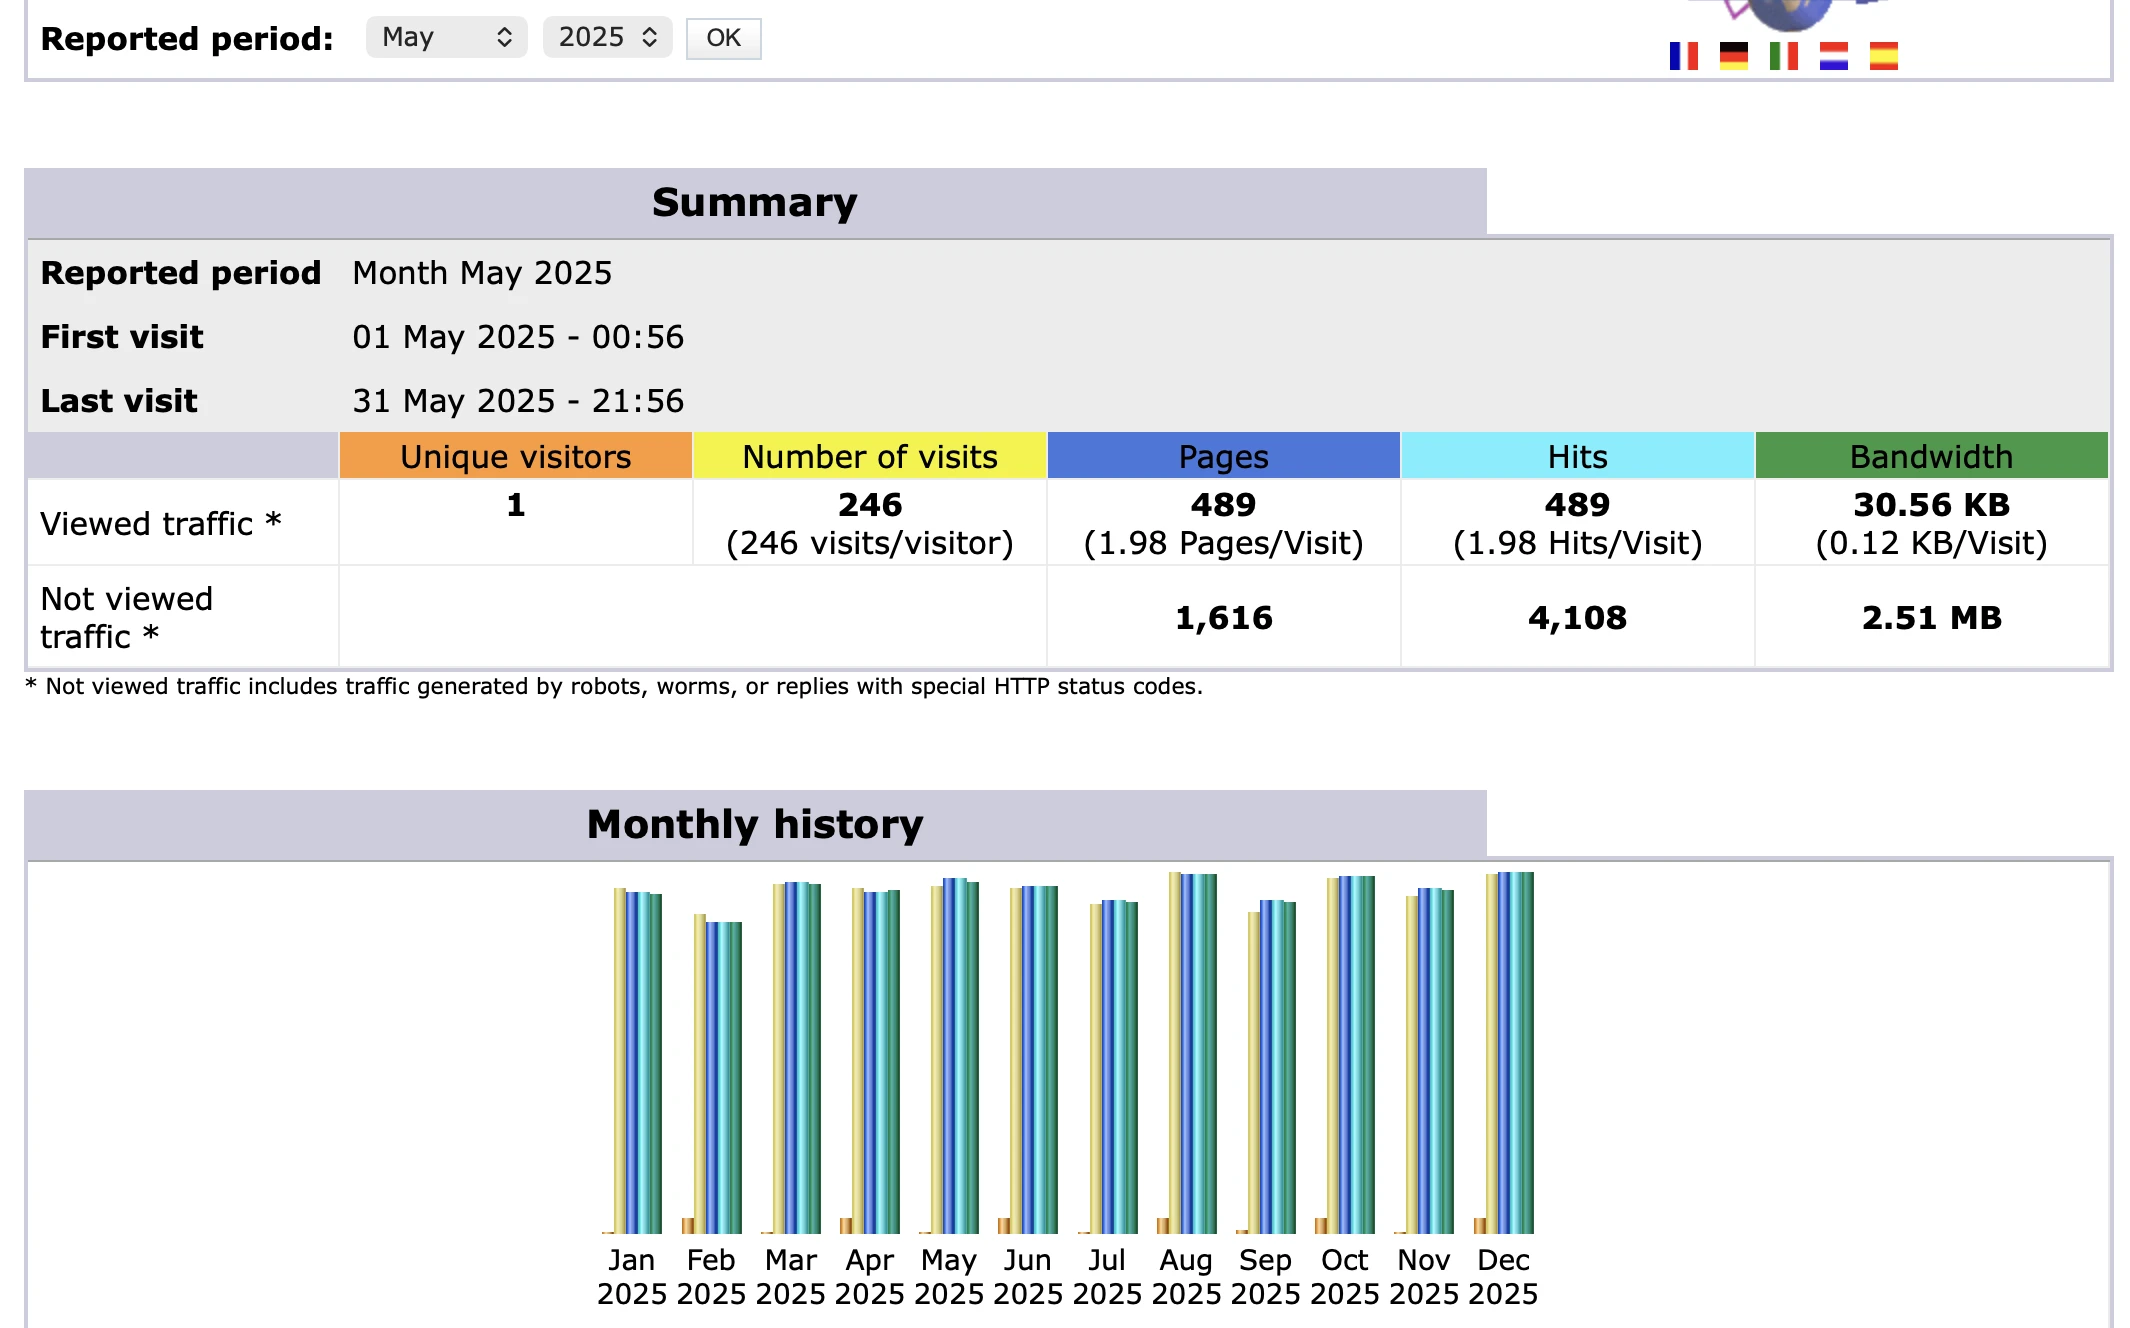Click the Mar 2025 month label

tap(790, 1277)
